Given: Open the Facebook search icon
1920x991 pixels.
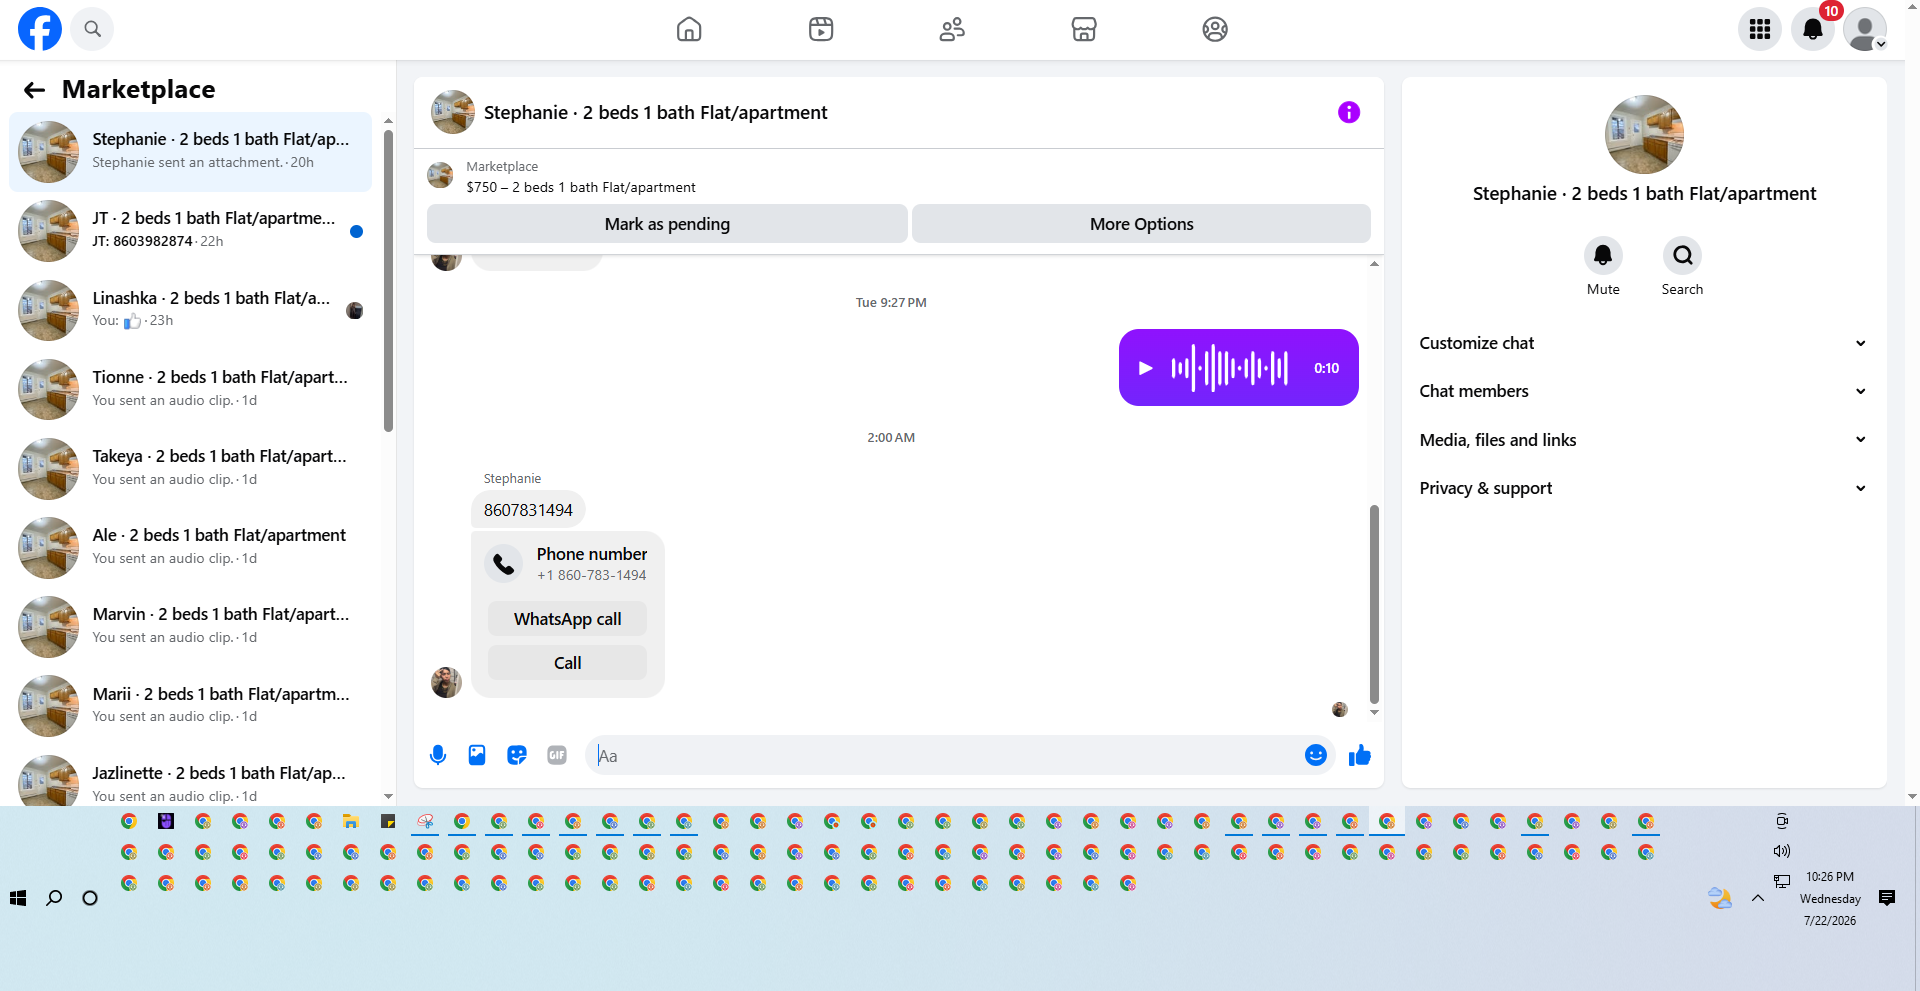Looking at the screenshot, I should click(x=93, y=29).
